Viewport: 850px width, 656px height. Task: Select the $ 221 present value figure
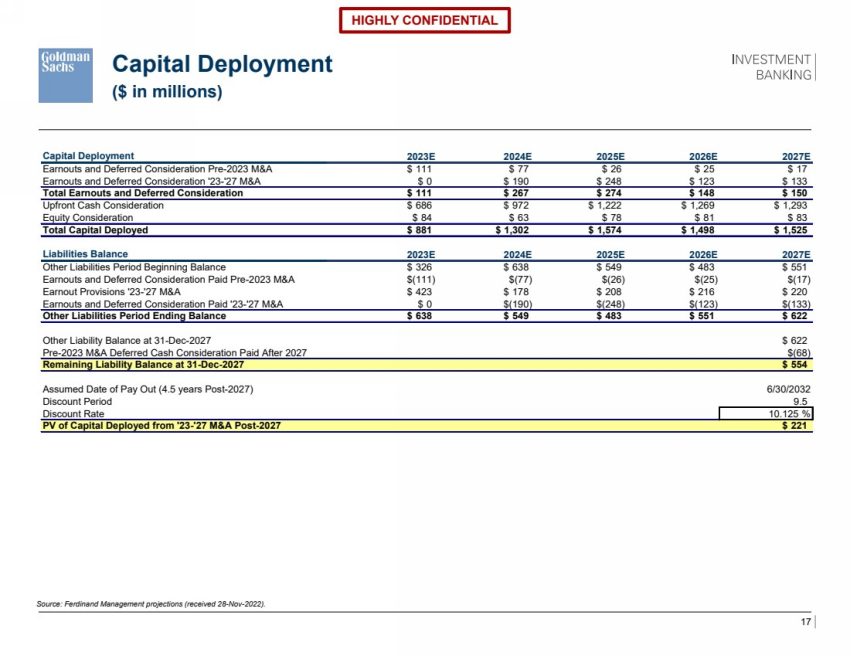[x=794, y=425]
